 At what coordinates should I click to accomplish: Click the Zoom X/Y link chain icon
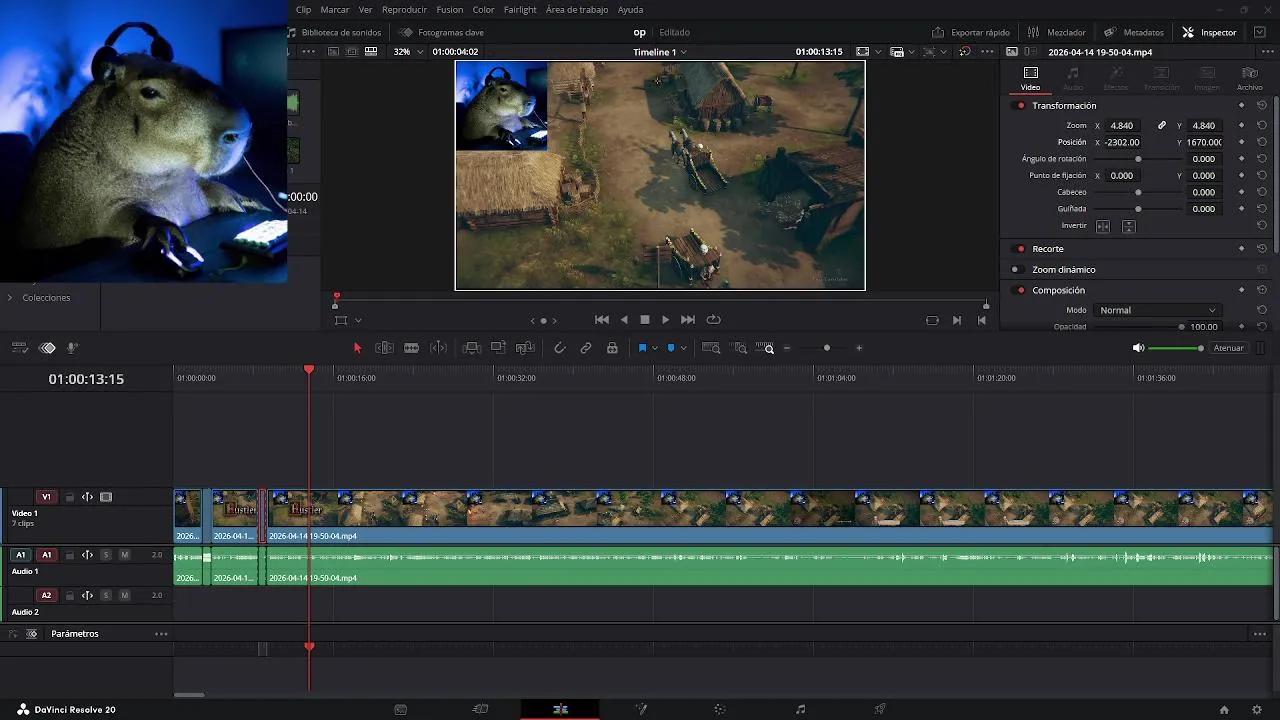click(1161, 126)
